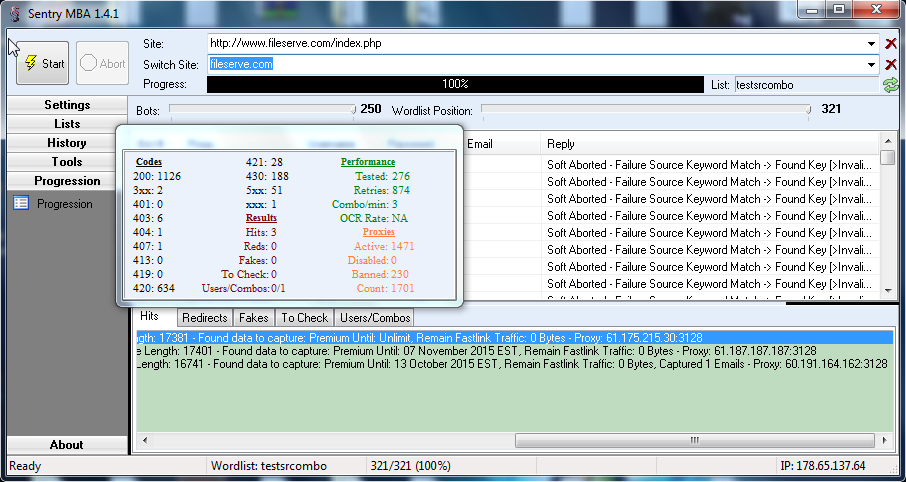Open the Site URL dropdown arrow

click(x=871, y=43)
